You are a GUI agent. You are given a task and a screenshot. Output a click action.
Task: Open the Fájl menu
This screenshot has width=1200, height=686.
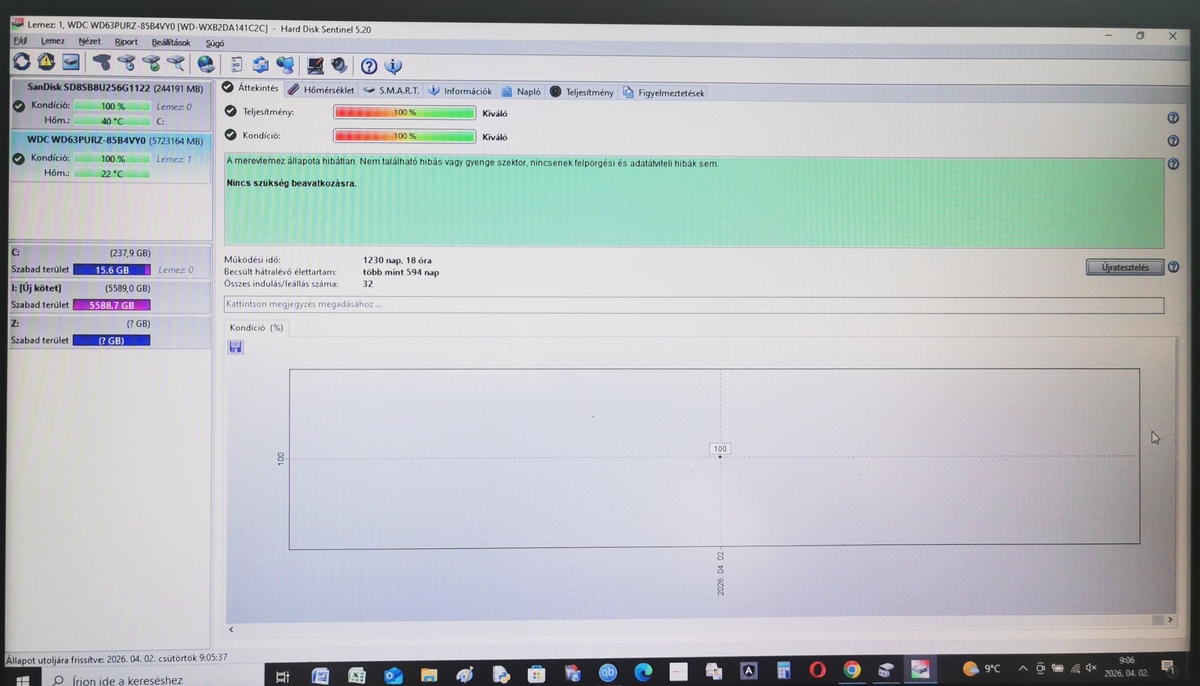click(x=19, y=41)
